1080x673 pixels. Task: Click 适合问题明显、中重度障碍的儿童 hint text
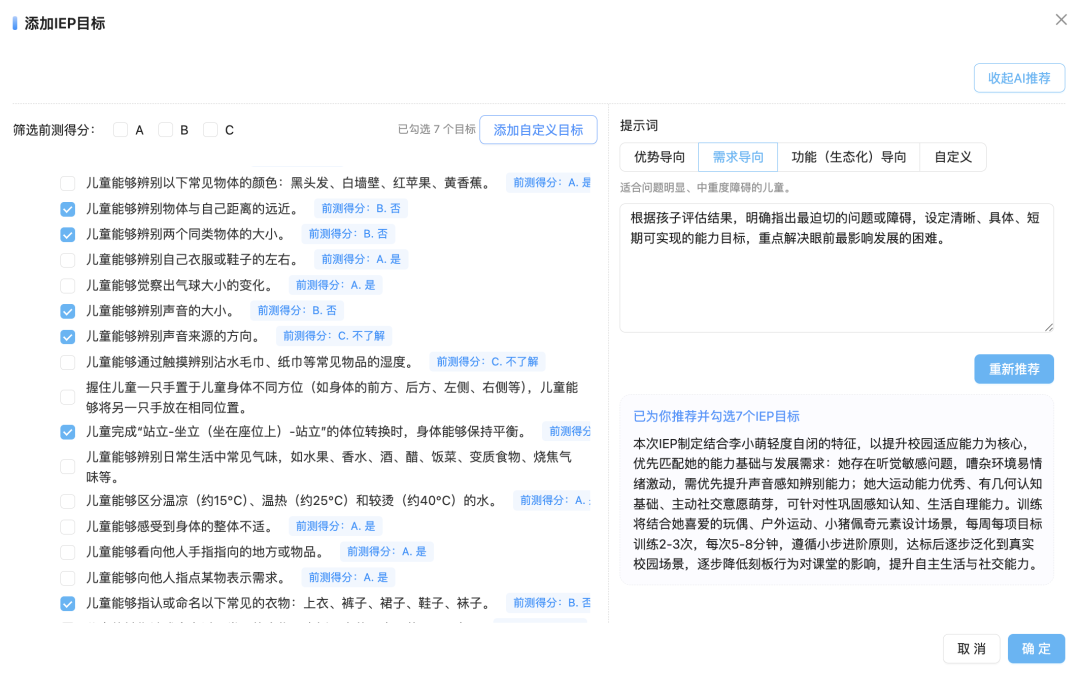[x=706, y=187]
